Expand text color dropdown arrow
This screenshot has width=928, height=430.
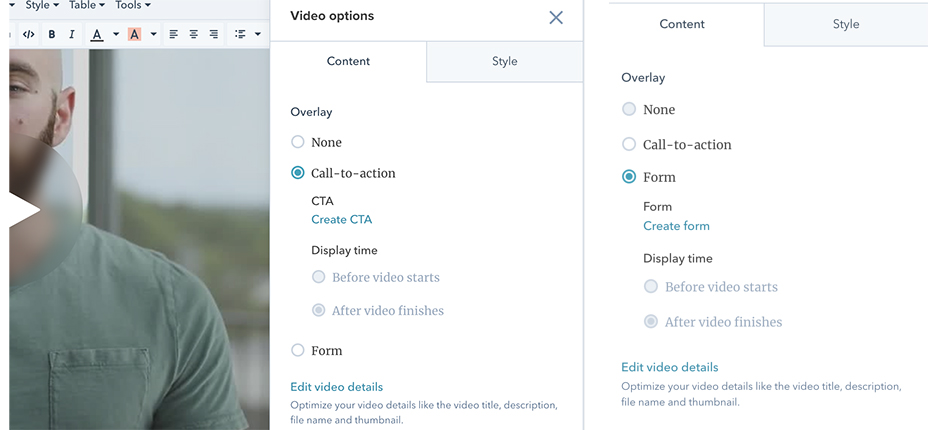pyautogui.click(x=116, y=34)
